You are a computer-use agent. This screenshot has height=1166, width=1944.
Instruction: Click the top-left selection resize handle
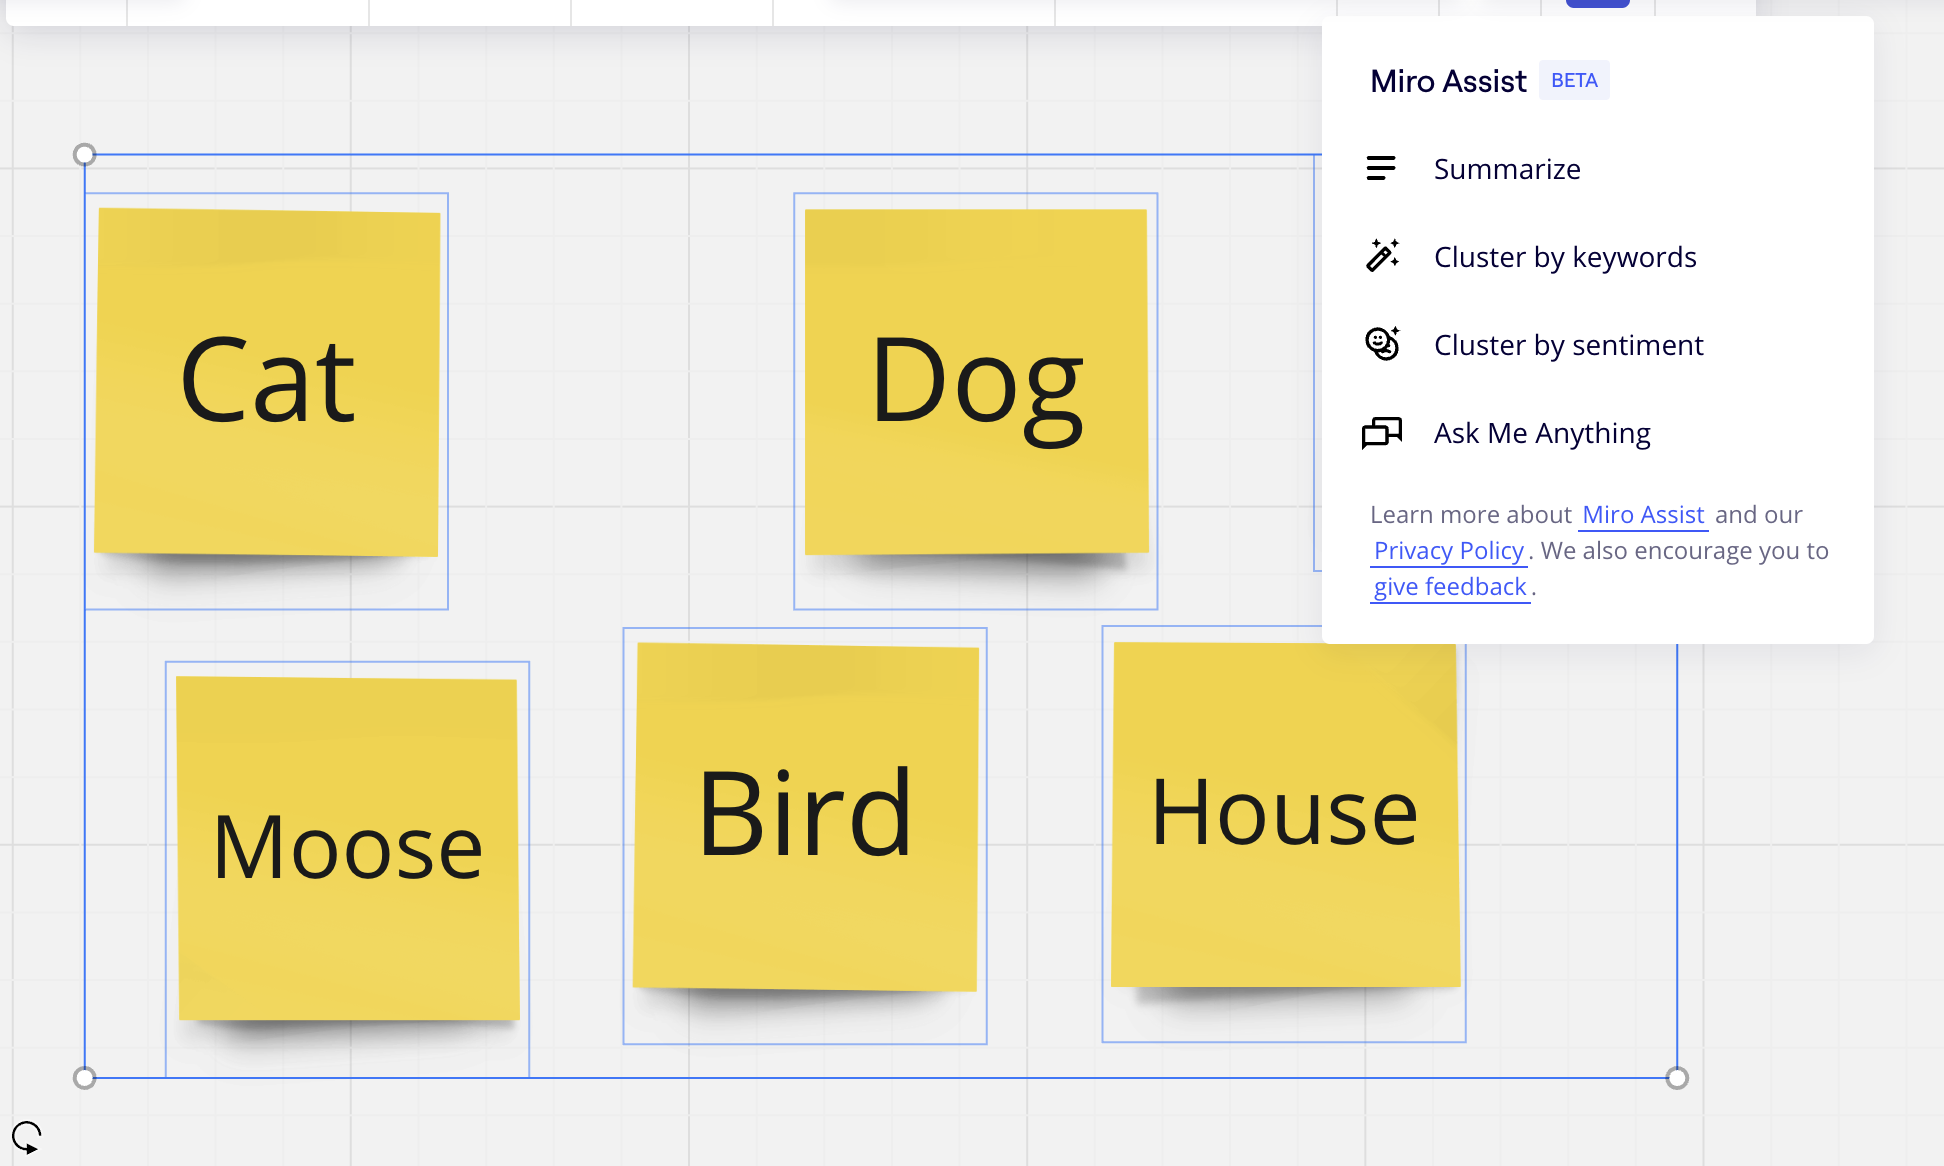coord(85,154)
